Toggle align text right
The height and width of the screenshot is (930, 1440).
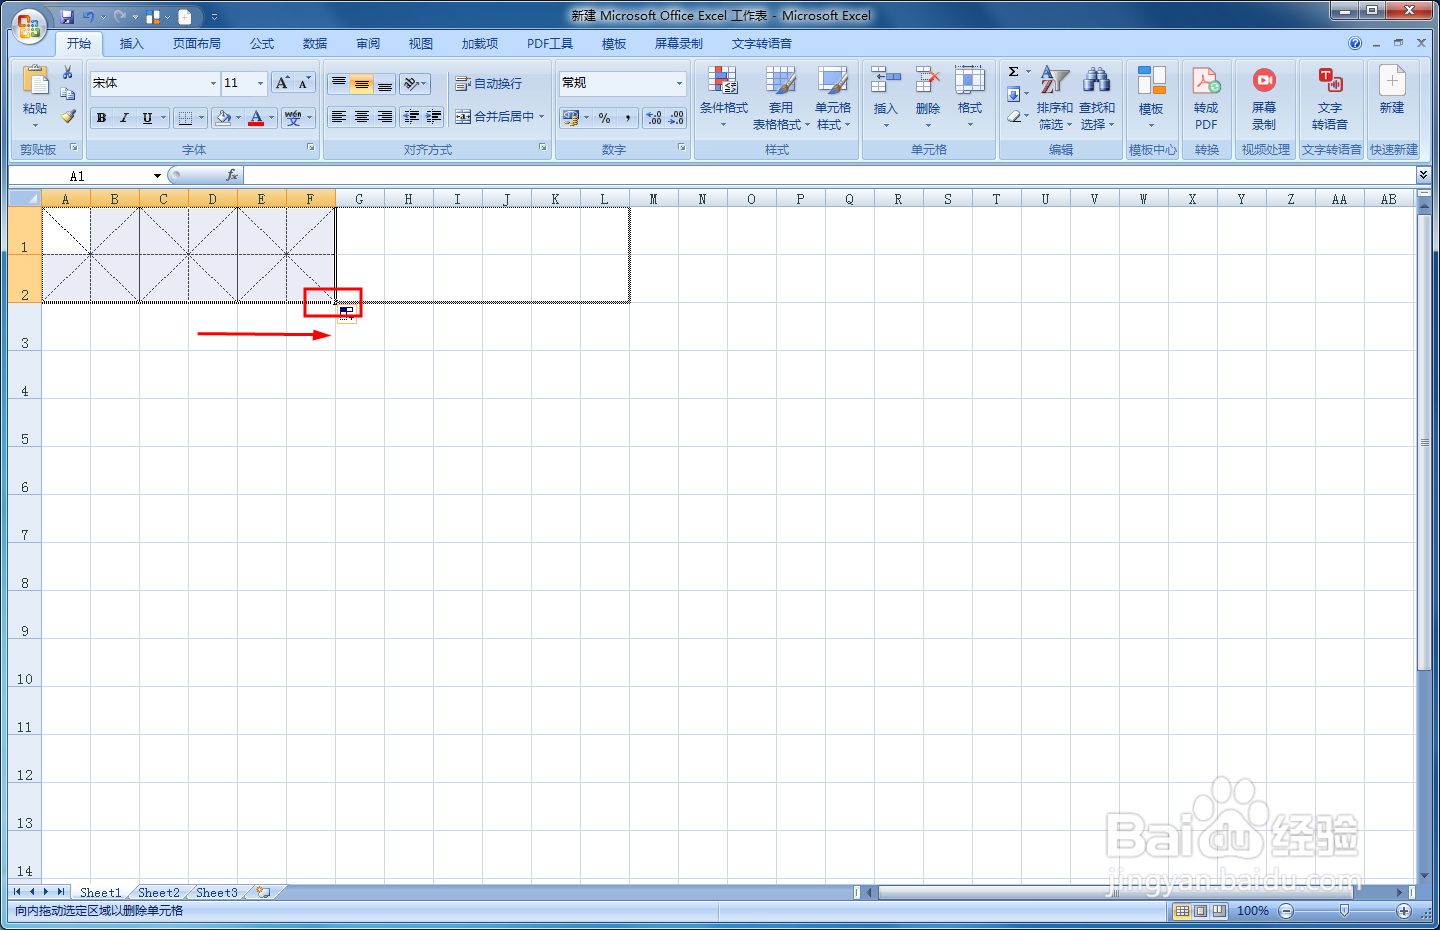(385, 117)
